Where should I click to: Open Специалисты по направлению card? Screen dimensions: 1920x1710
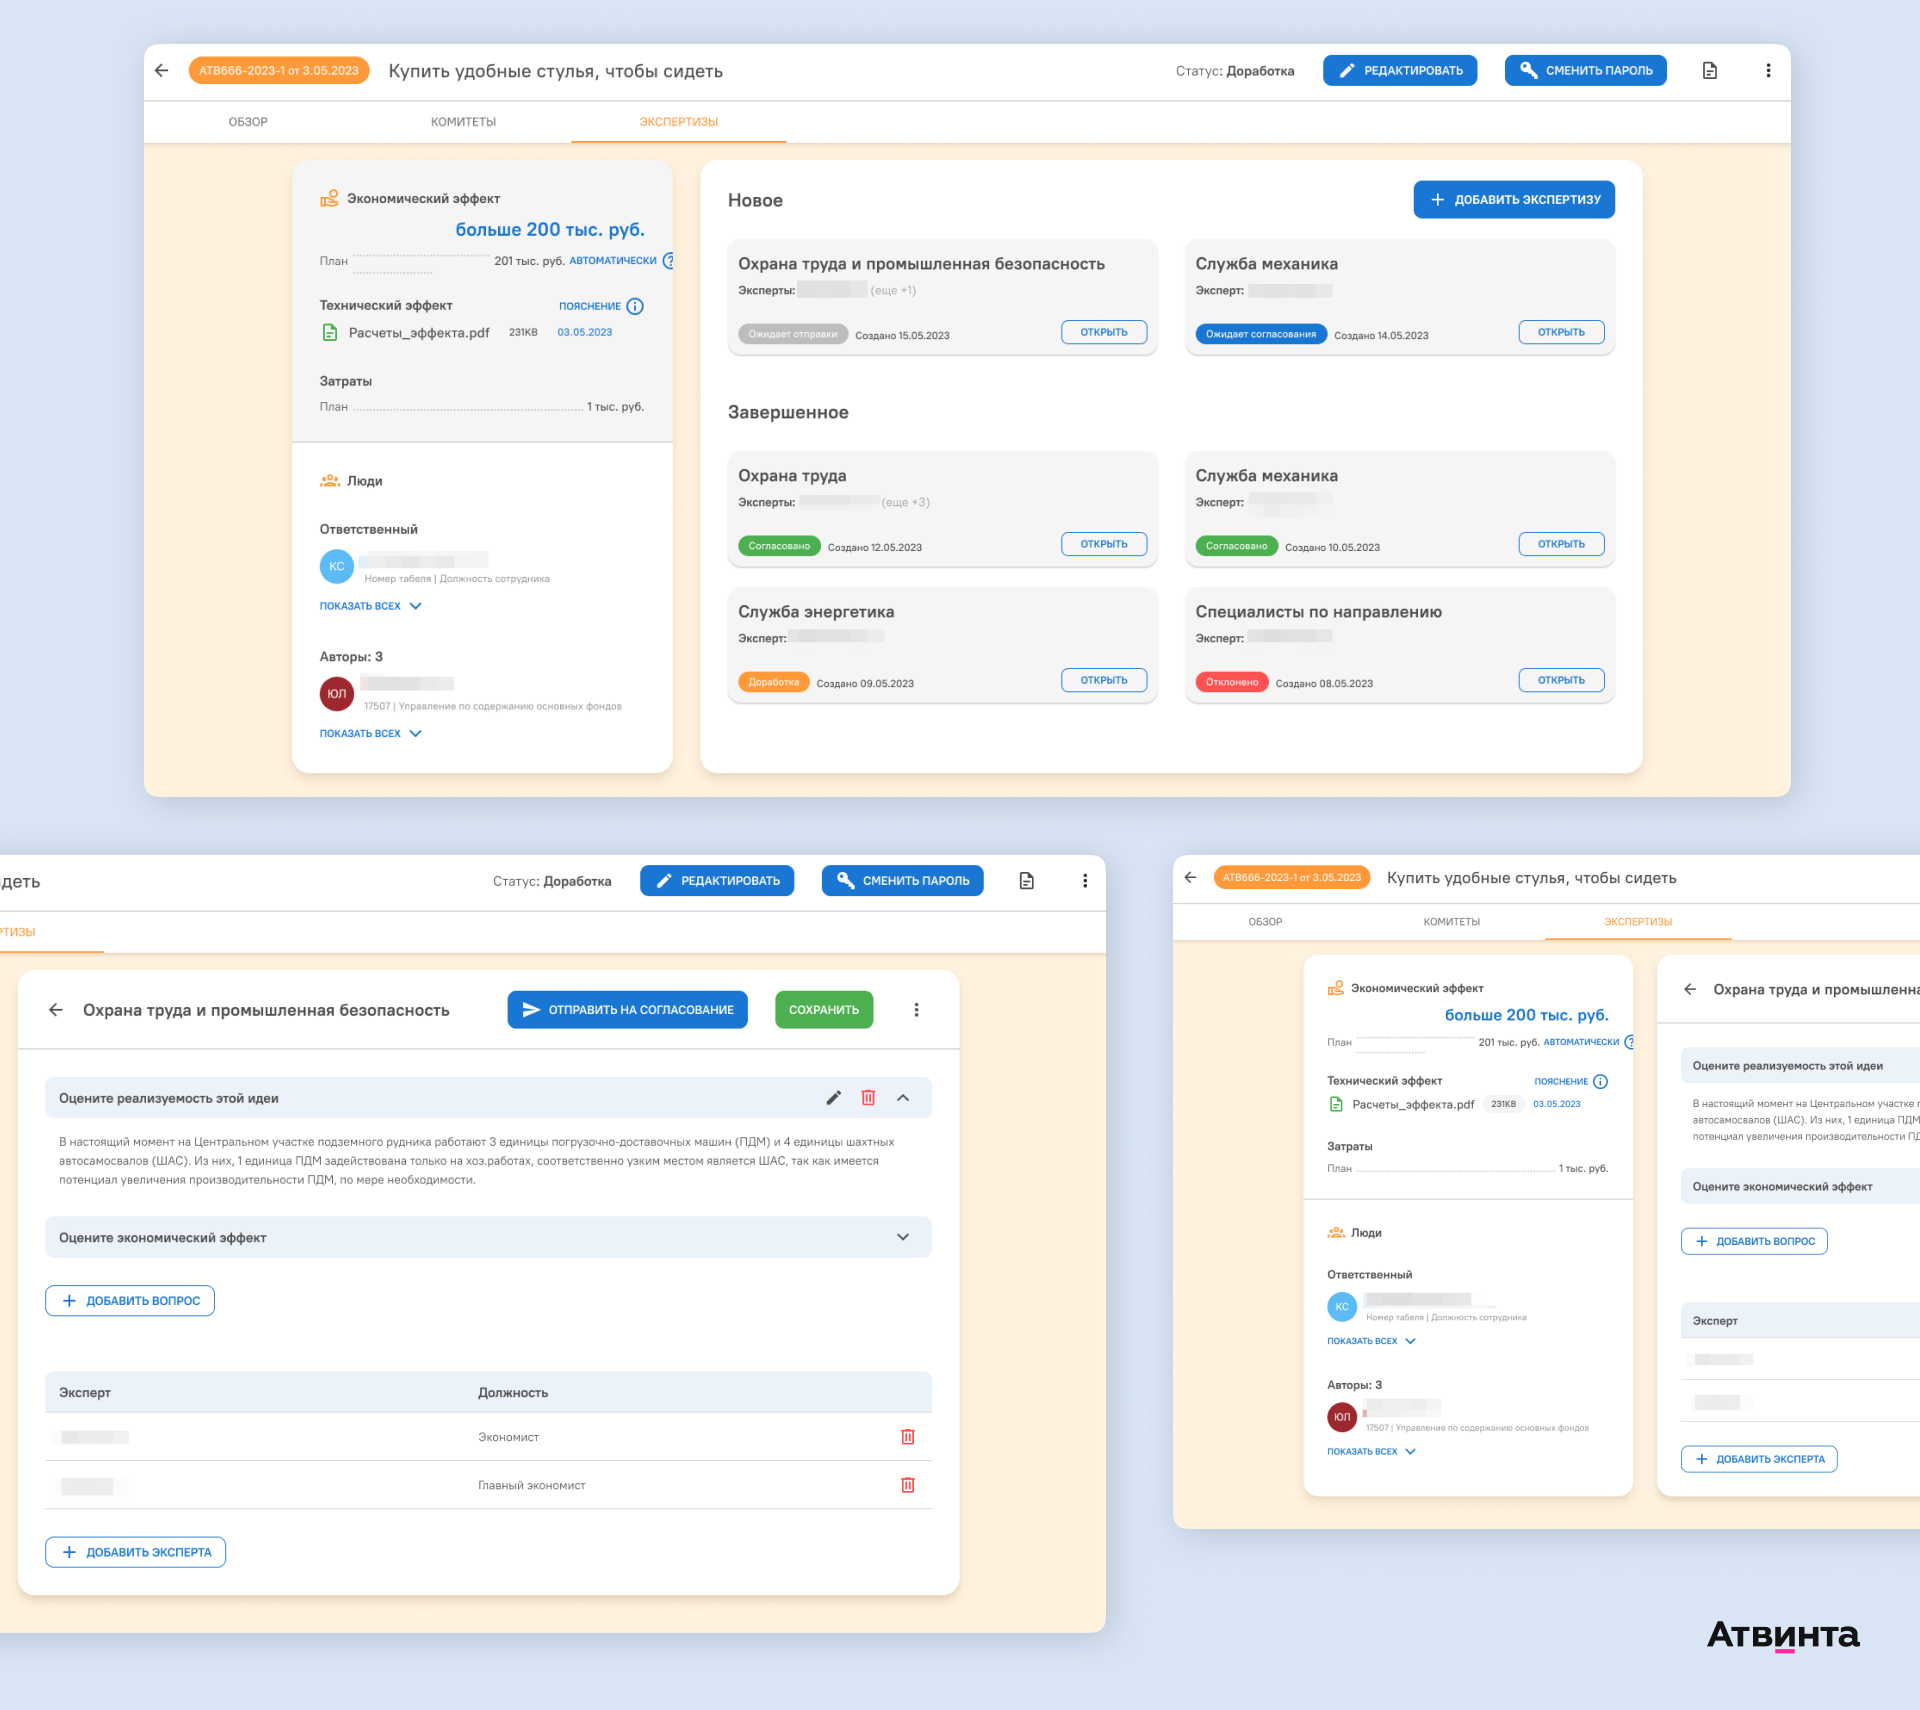click(1561, 680)
